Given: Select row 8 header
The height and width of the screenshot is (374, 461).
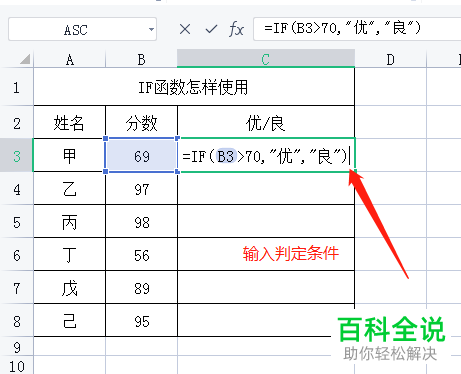Looking at the screenshot, I should click(17, 321).
